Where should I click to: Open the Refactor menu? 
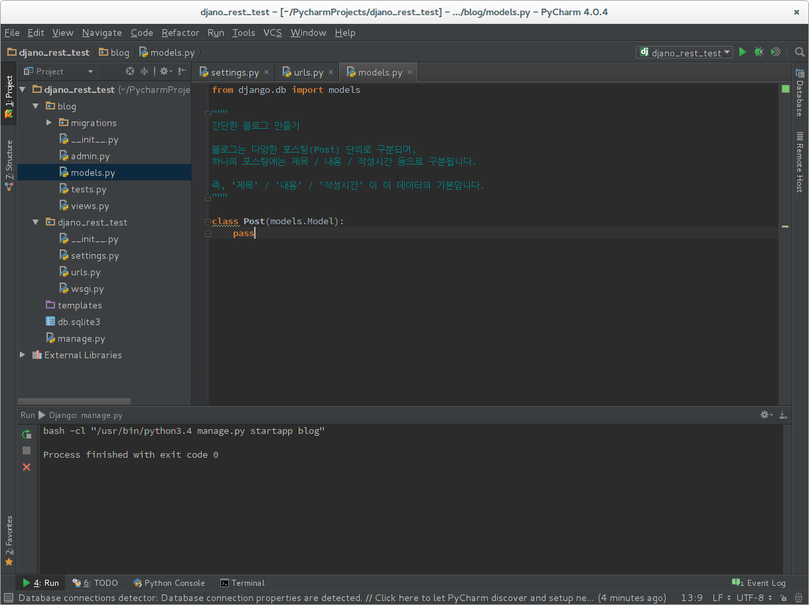[180, 32]
